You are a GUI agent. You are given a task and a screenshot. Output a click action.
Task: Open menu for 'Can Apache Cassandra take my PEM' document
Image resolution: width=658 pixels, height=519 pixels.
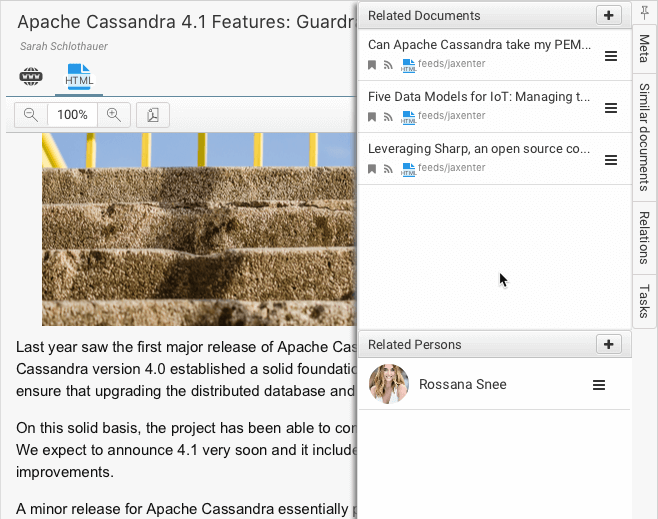(611, 56)
